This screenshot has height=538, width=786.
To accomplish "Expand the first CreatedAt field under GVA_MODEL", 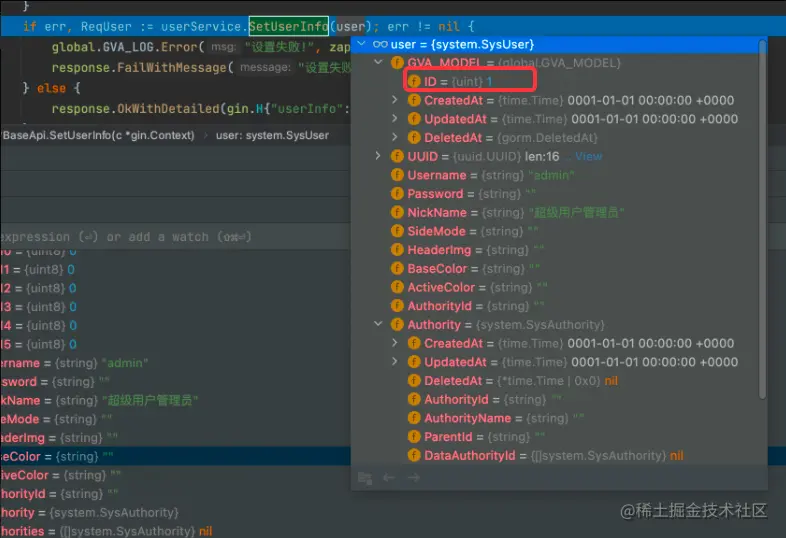I will pos(395,100).
